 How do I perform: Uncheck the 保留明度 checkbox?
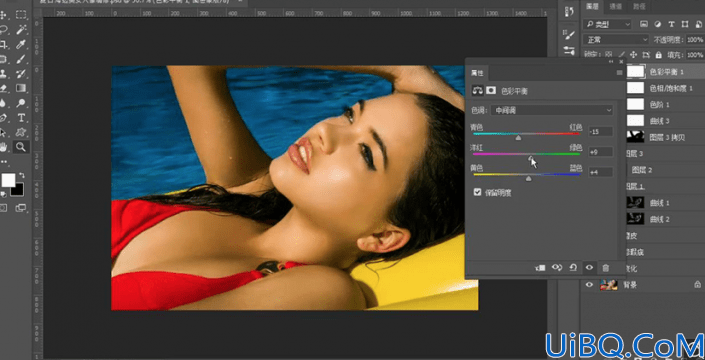coord(477,192)
